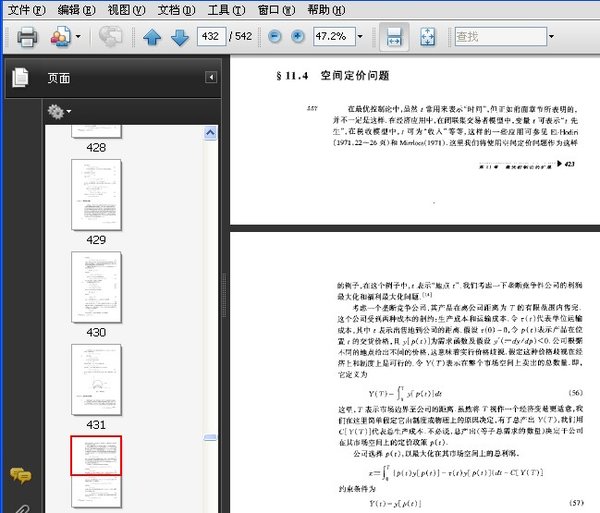Image resolution: width=600 pixels, height=513 pixels.
Task: Go to next page with down arrow
Action: (x=180, y=37)
